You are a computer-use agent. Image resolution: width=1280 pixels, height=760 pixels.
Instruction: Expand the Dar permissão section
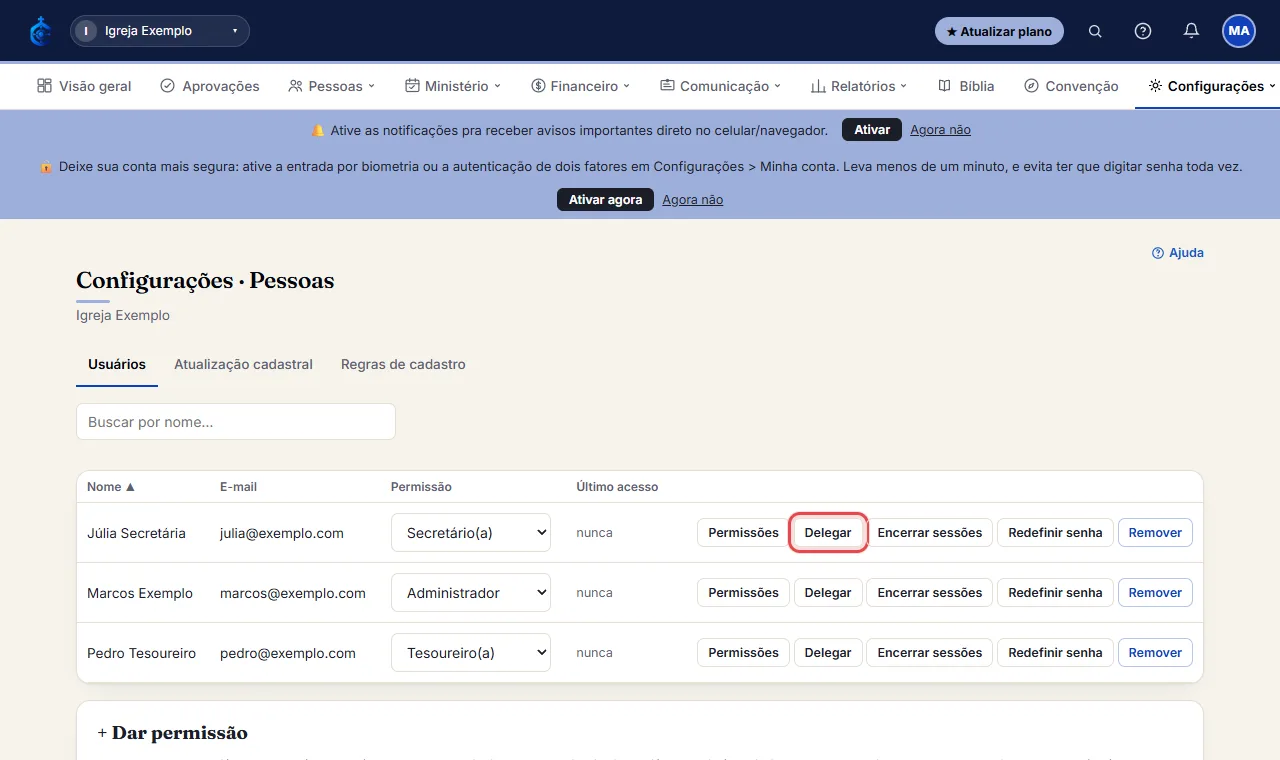click(173, 733)
